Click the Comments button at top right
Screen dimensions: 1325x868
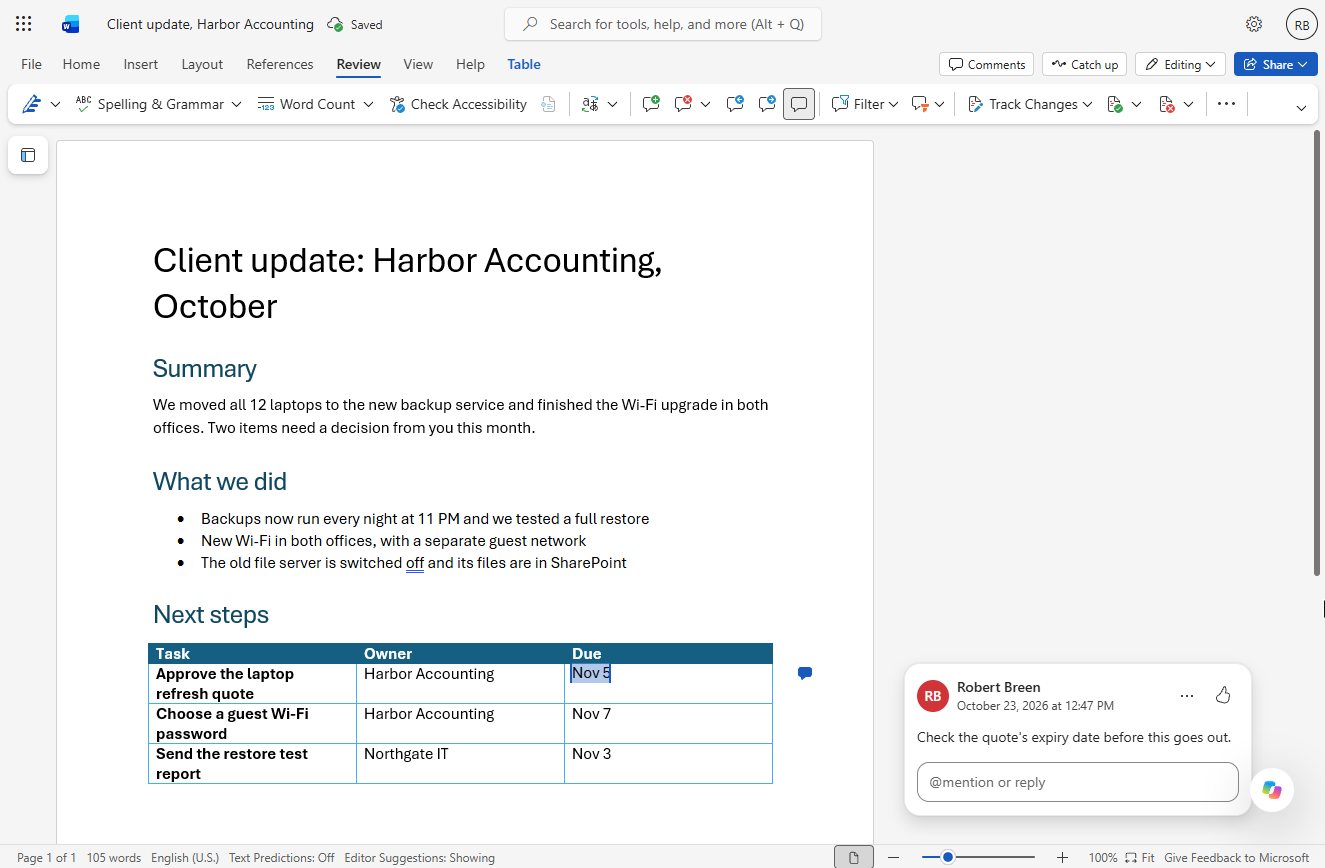(987, 64)
